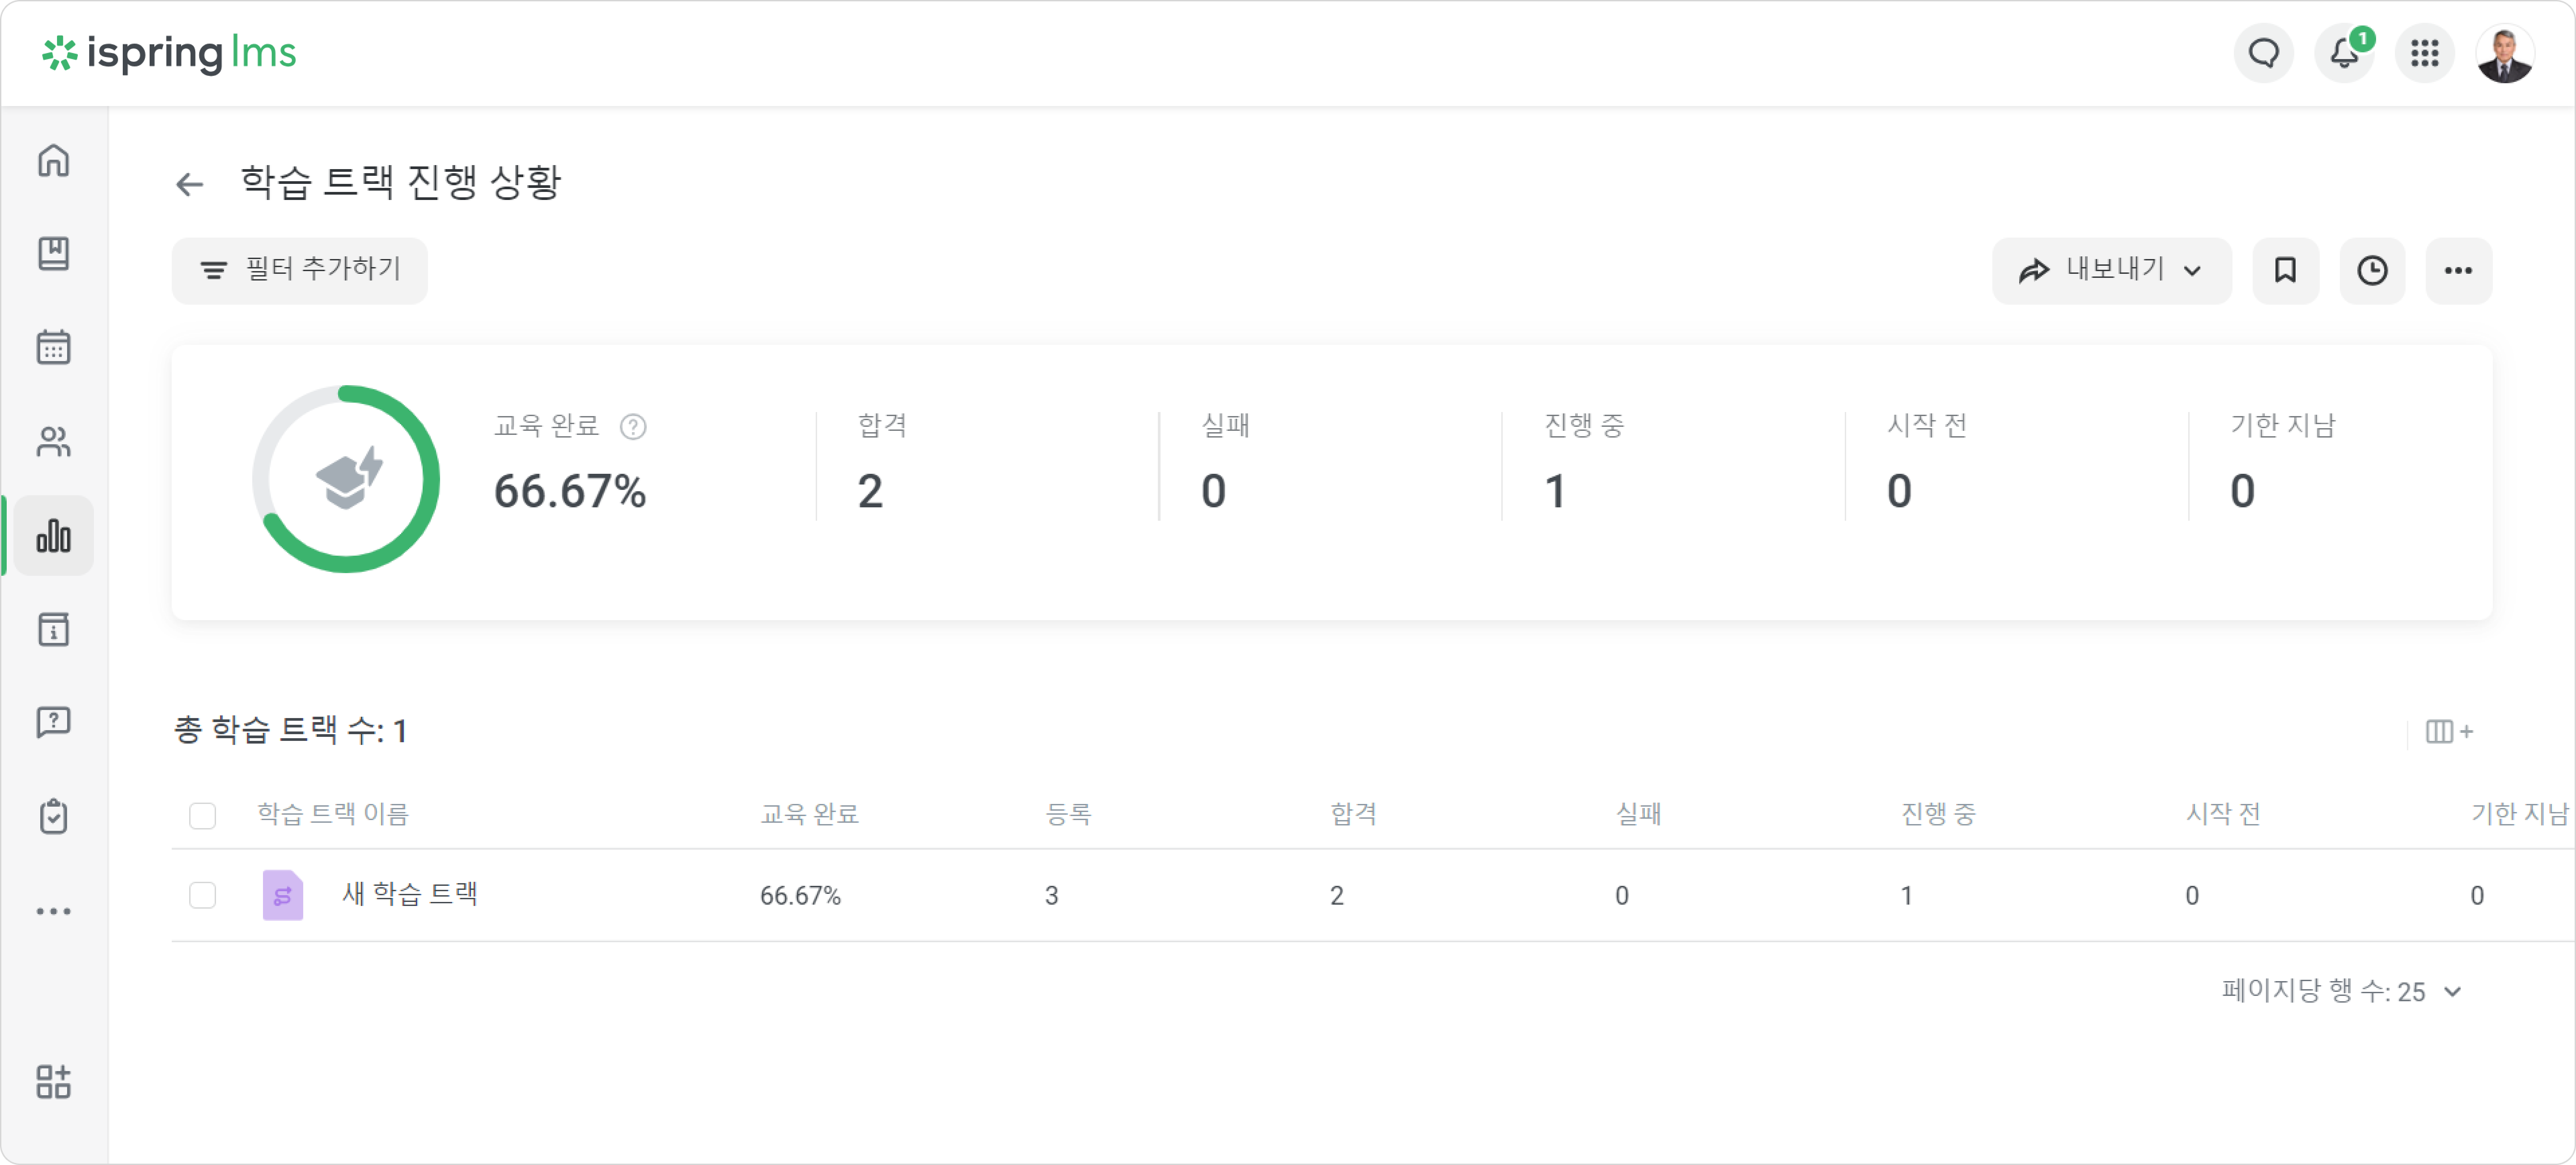Go back using the arrow icon
This screenshot has height=1165, width=2576.
189,184
